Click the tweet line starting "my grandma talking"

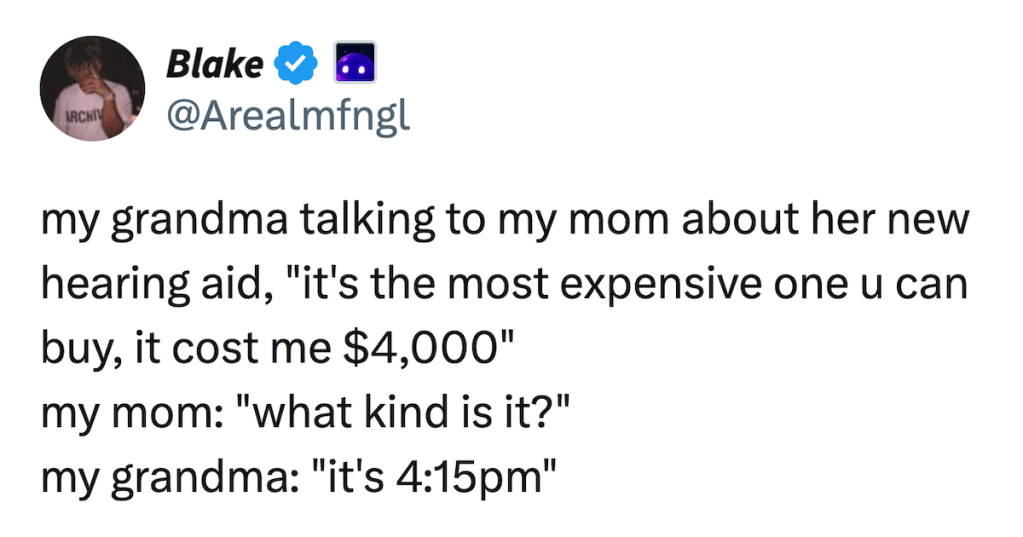click(x=504, y=221)
